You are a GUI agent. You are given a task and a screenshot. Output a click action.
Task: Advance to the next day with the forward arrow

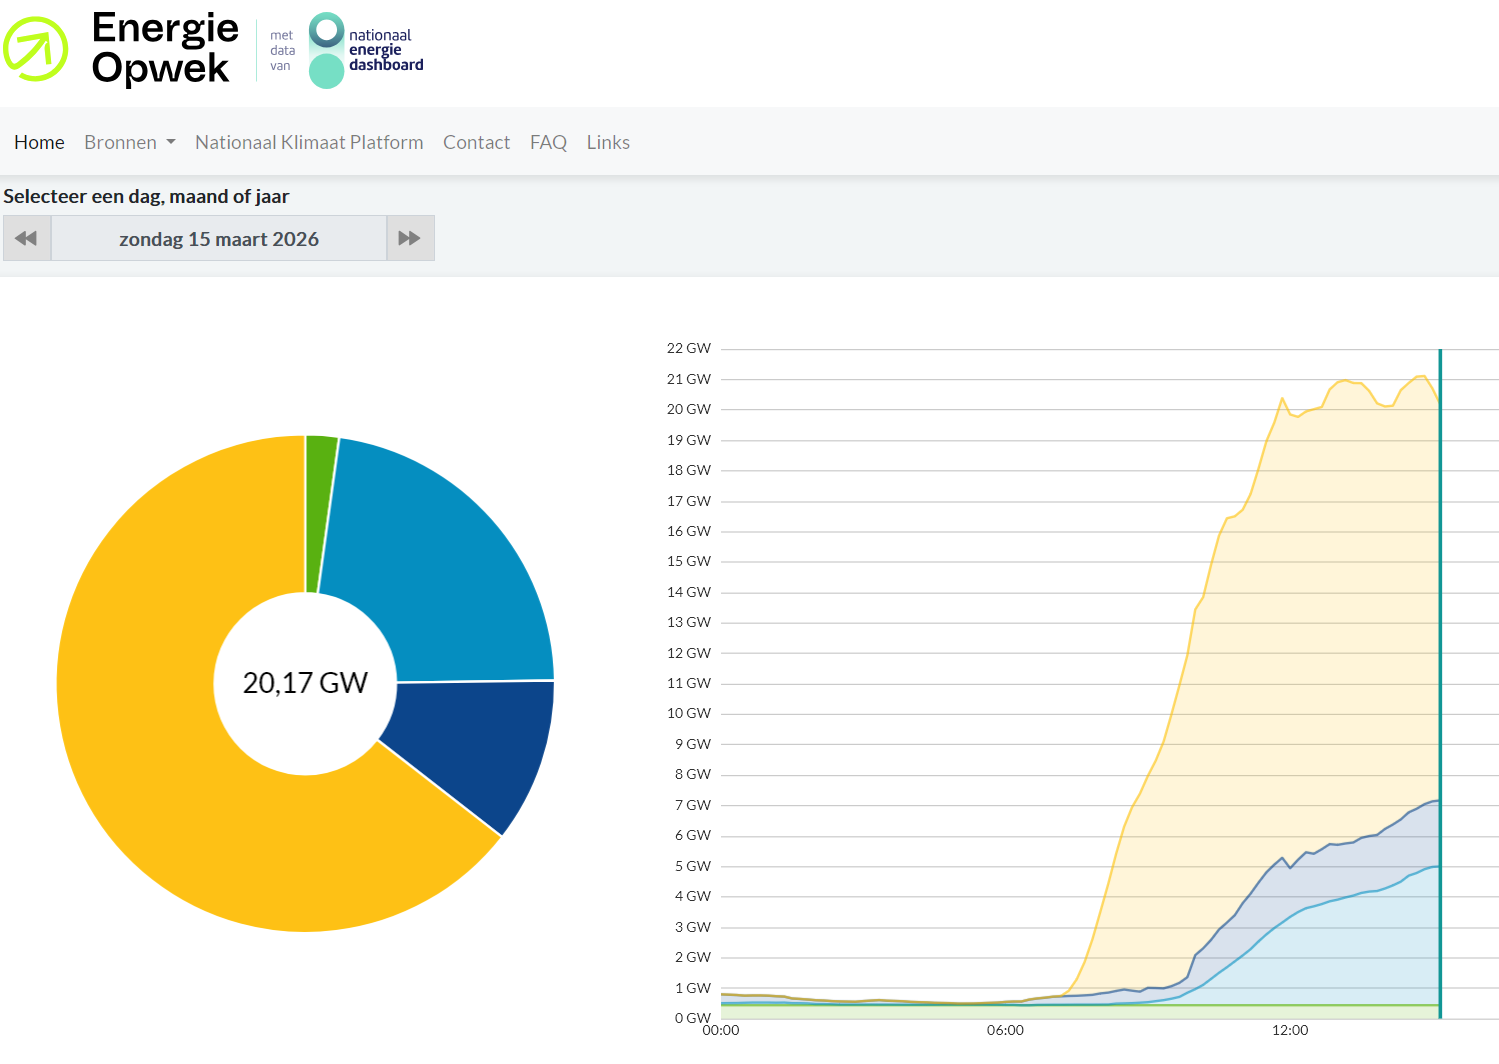(410, 239)
